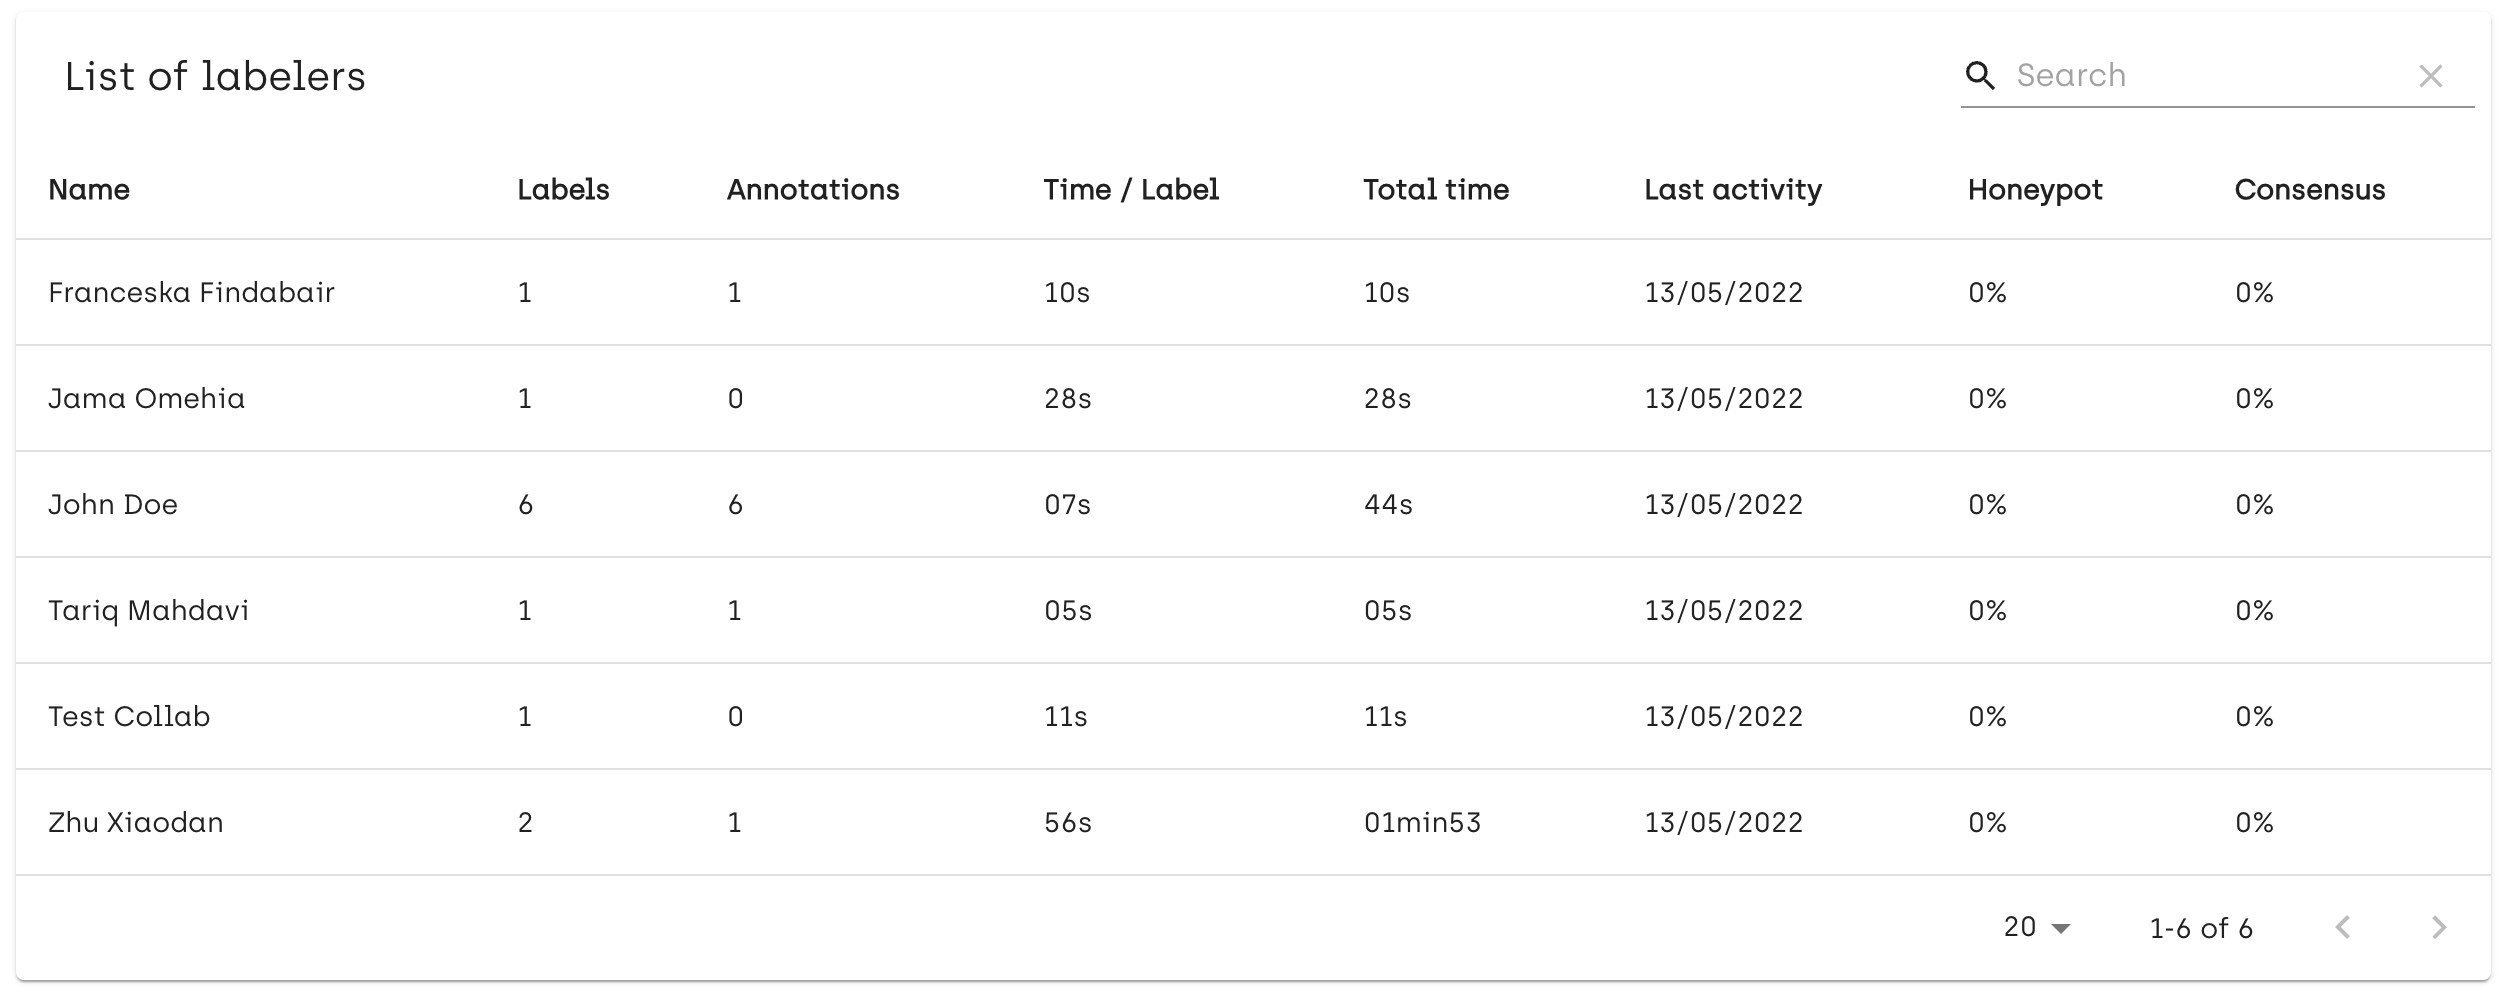
Task: Open Test Collab labeler row
Action: click(1253, 716)
